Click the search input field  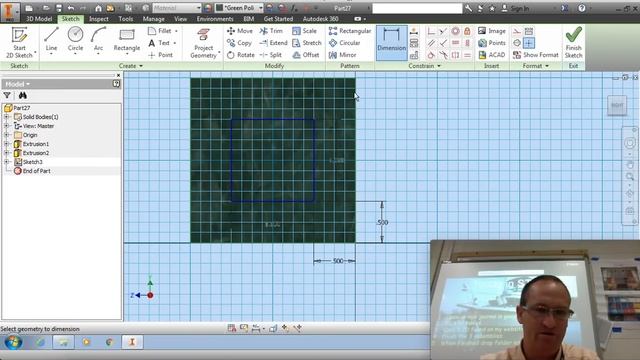(x=417, y=8)
